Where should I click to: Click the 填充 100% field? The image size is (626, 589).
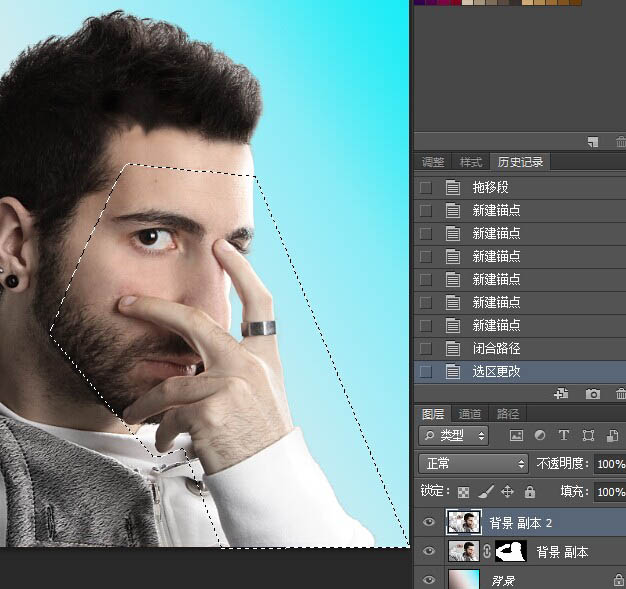coord(610,492)
